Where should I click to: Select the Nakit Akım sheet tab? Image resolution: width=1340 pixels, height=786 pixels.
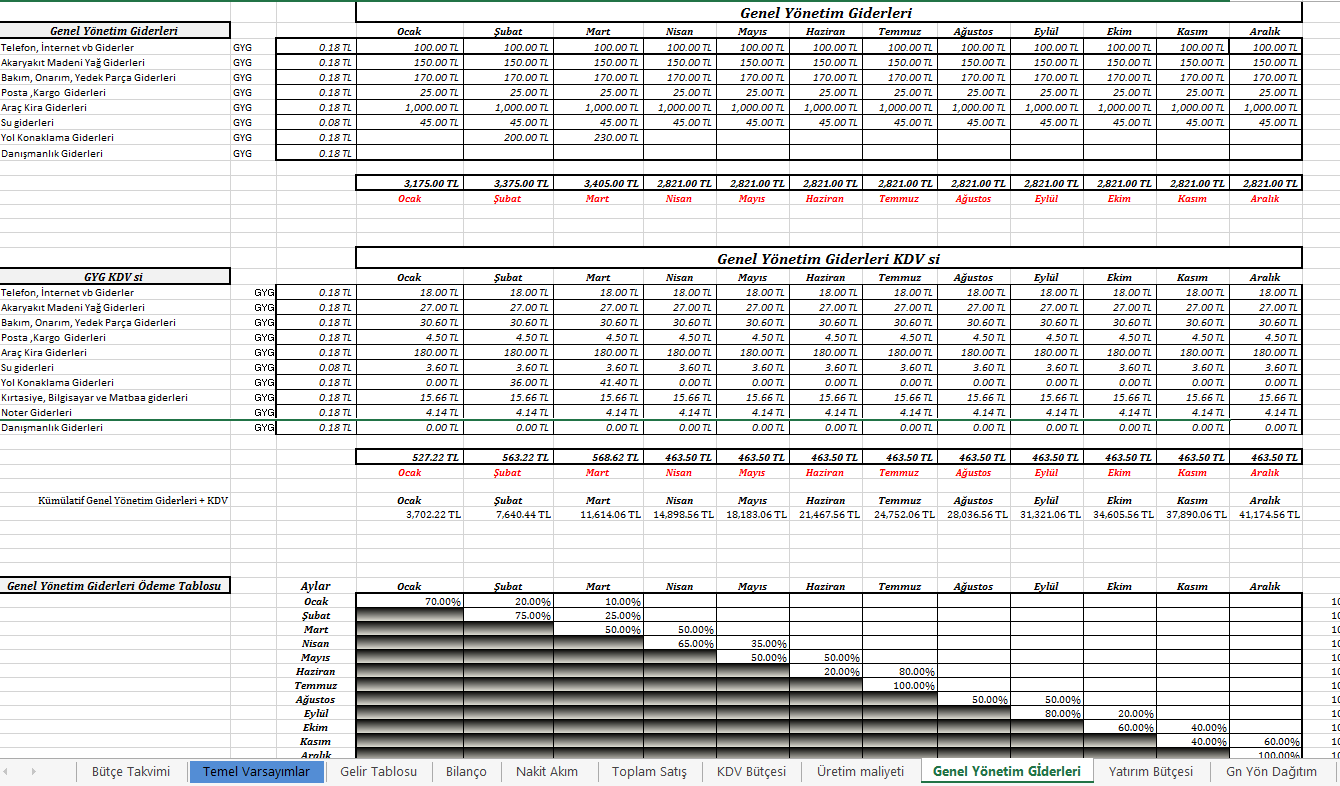point(547,772)
